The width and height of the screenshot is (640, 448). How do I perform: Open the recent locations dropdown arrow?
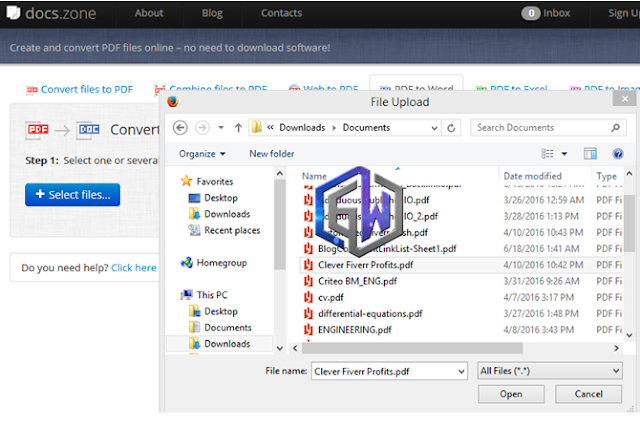coord(221,128)
